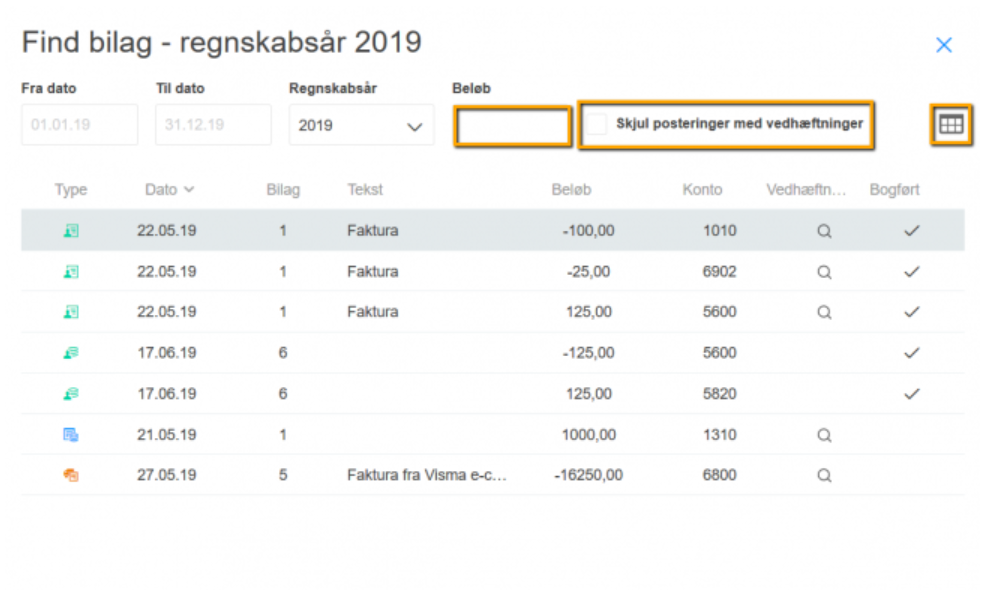
Task: Click blue type icon on 21.05.19 row
Action: click(71, 435)
